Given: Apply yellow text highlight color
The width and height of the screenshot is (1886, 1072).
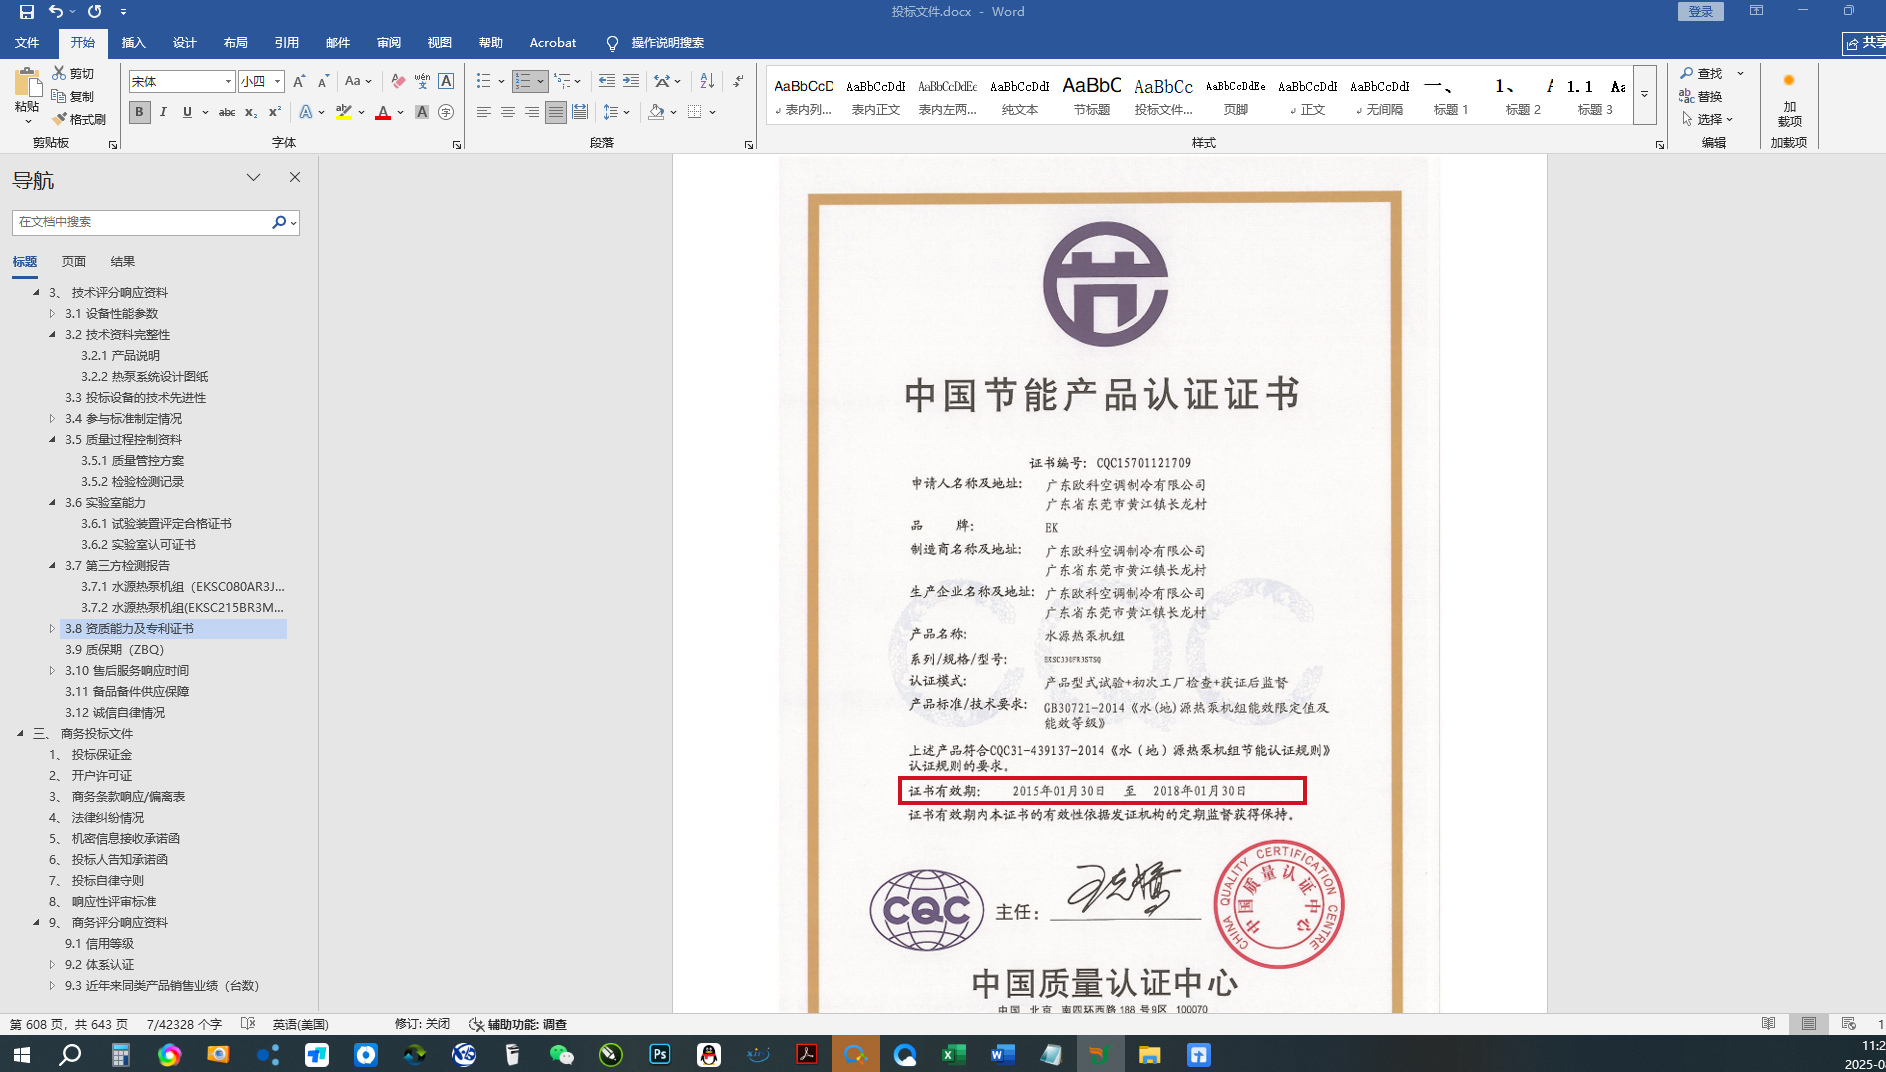Looking at the screenshot, I should click(344, 112).
